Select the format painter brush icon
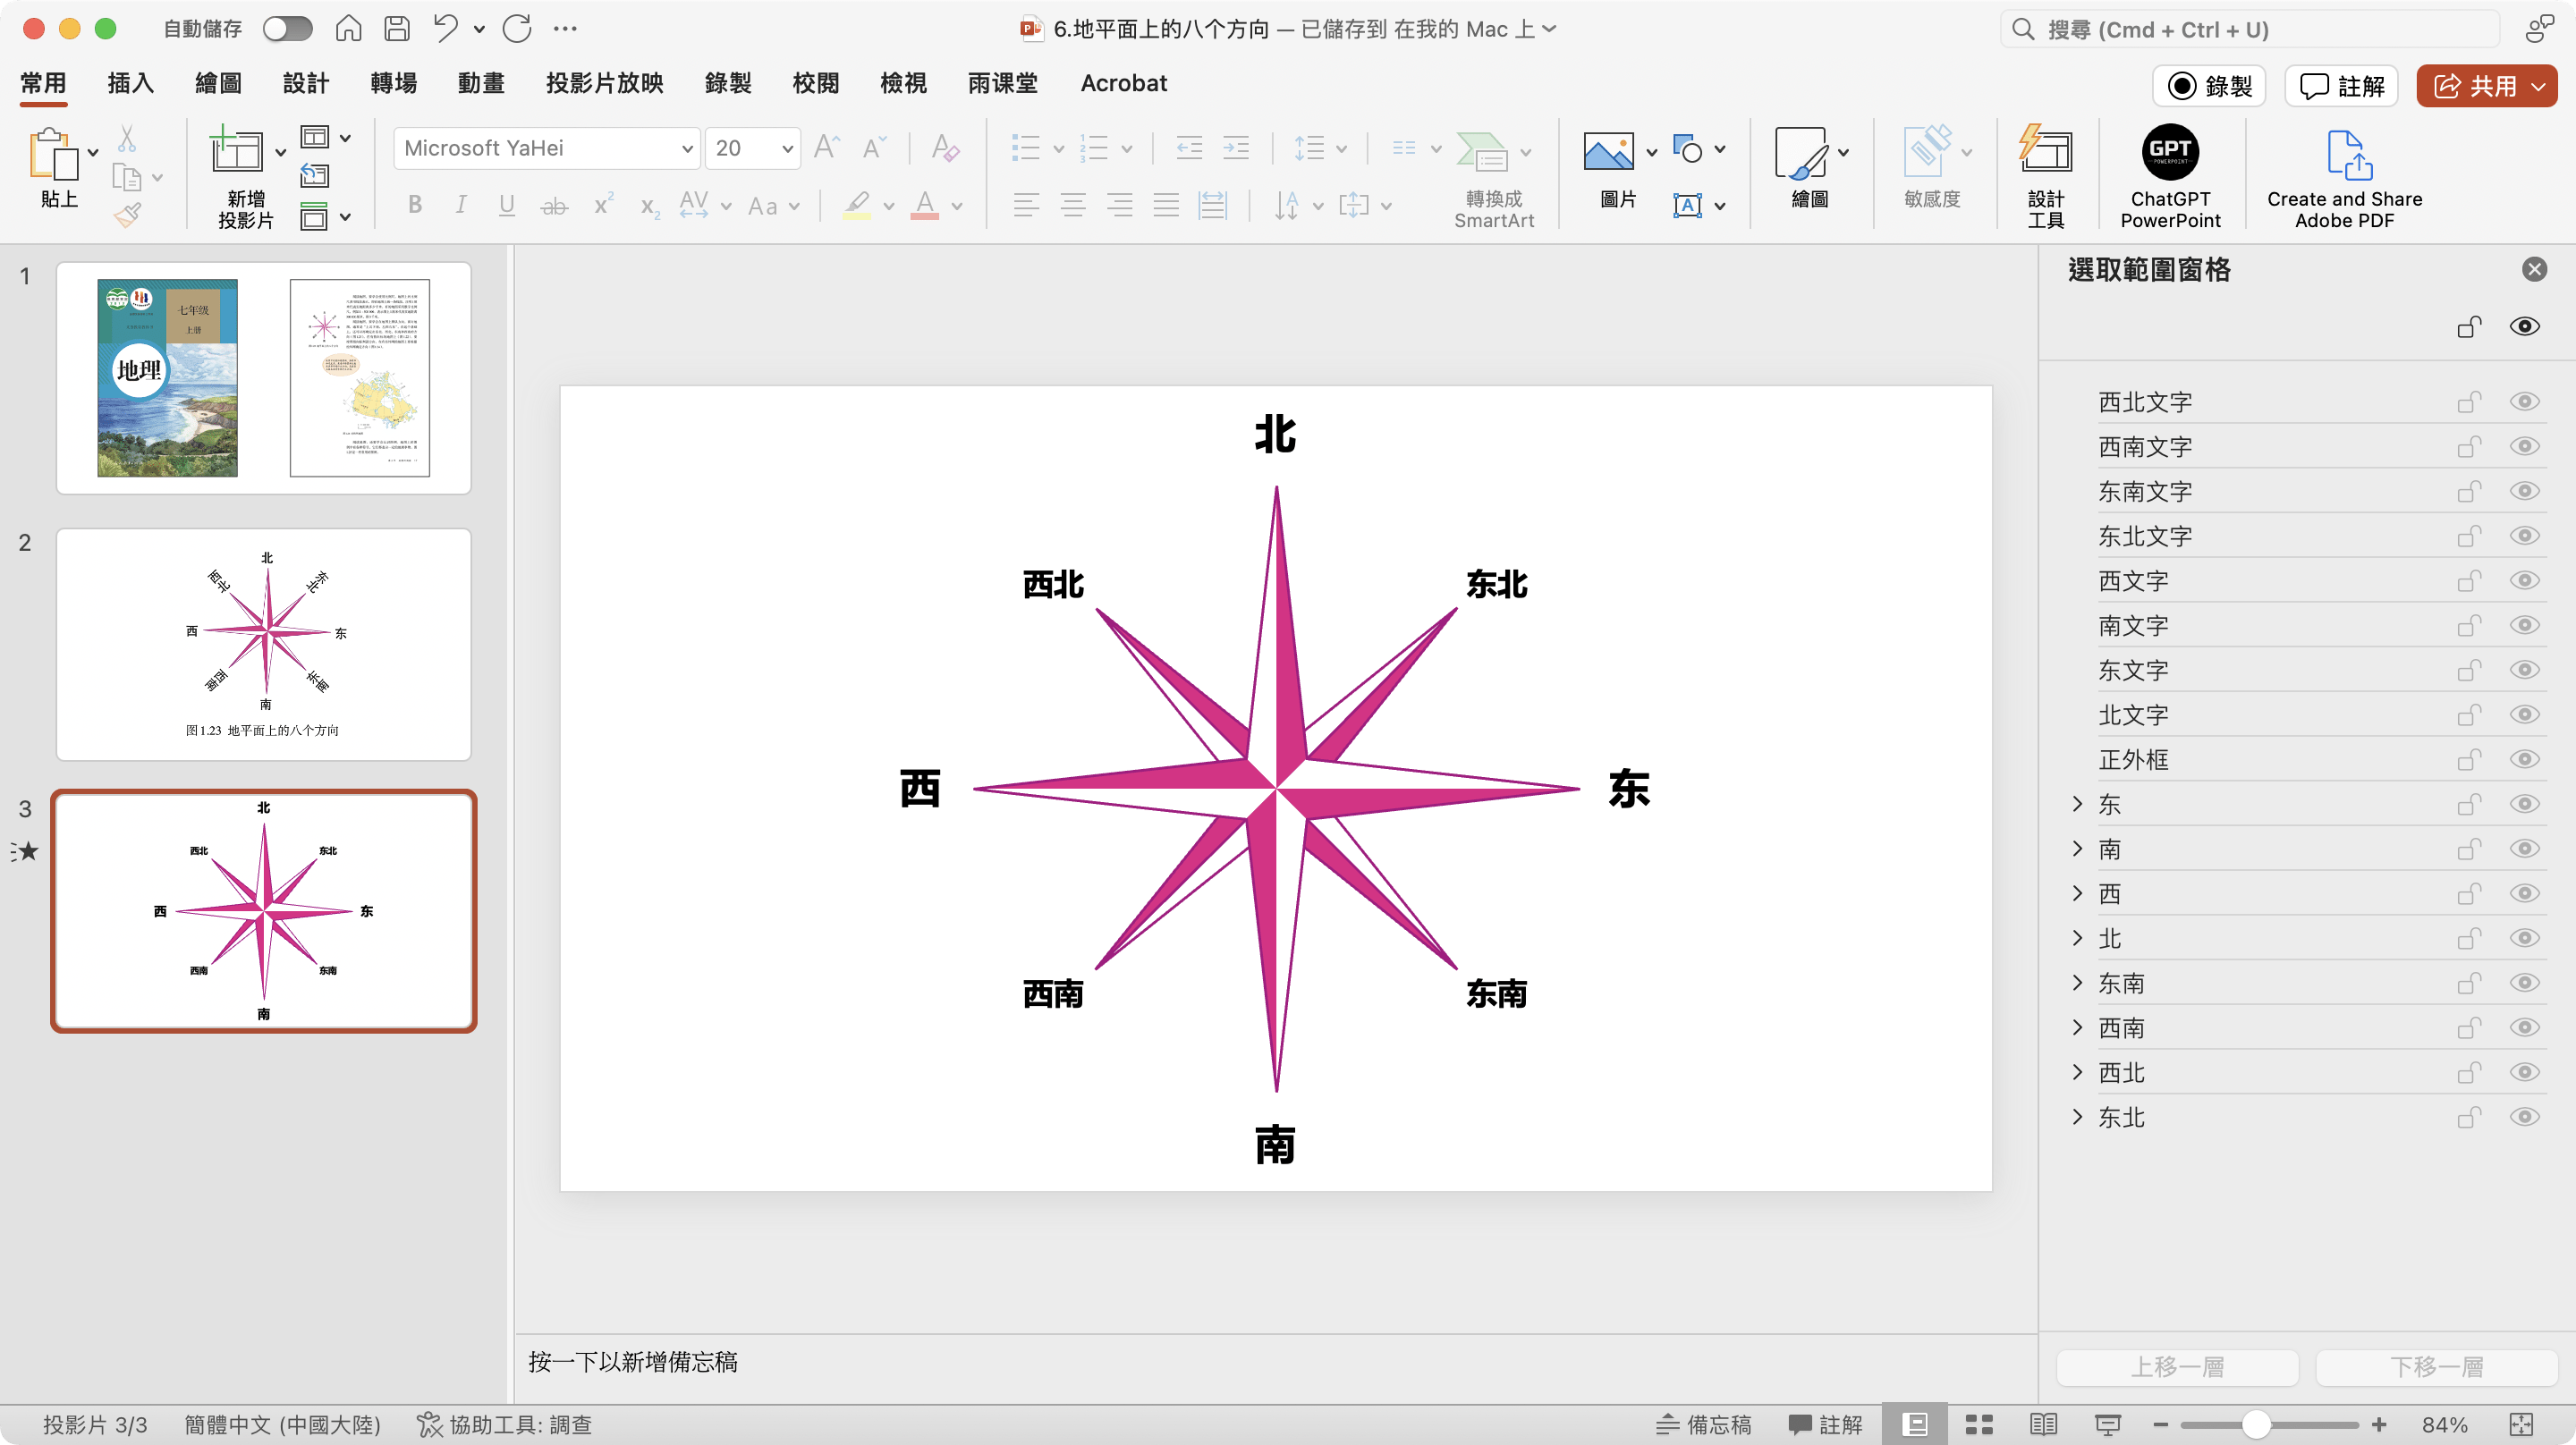This screenshot has width=2576, height=1445. [x=128, y=214]
